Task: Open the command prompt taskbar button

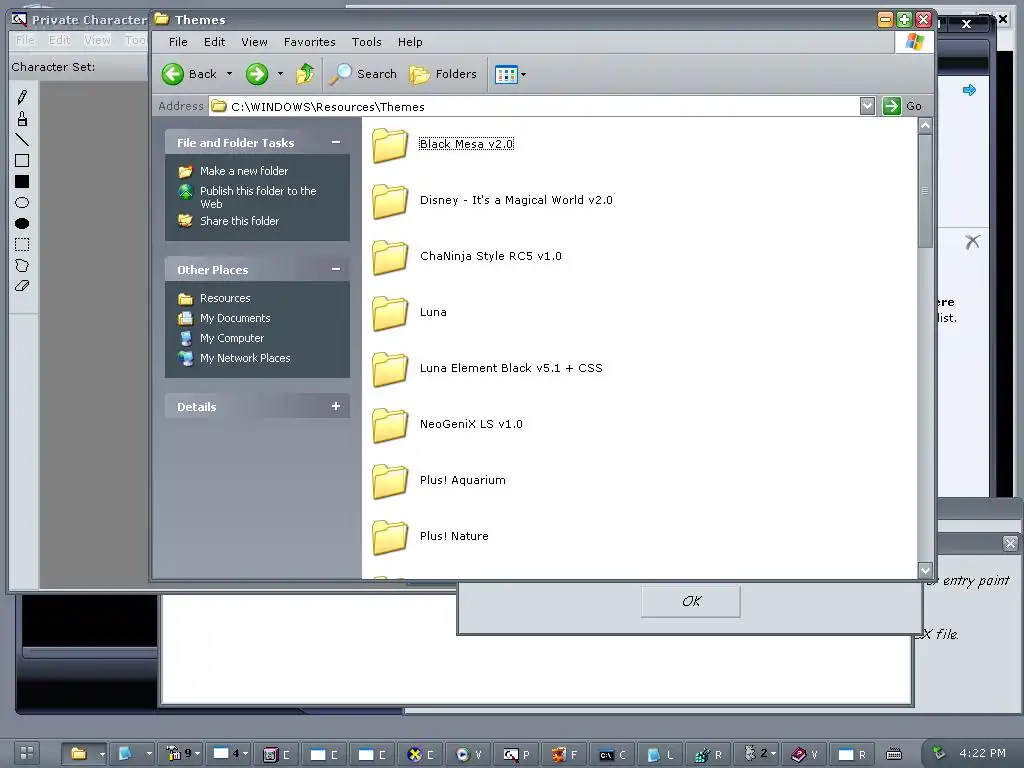Action: coord(612,754)
